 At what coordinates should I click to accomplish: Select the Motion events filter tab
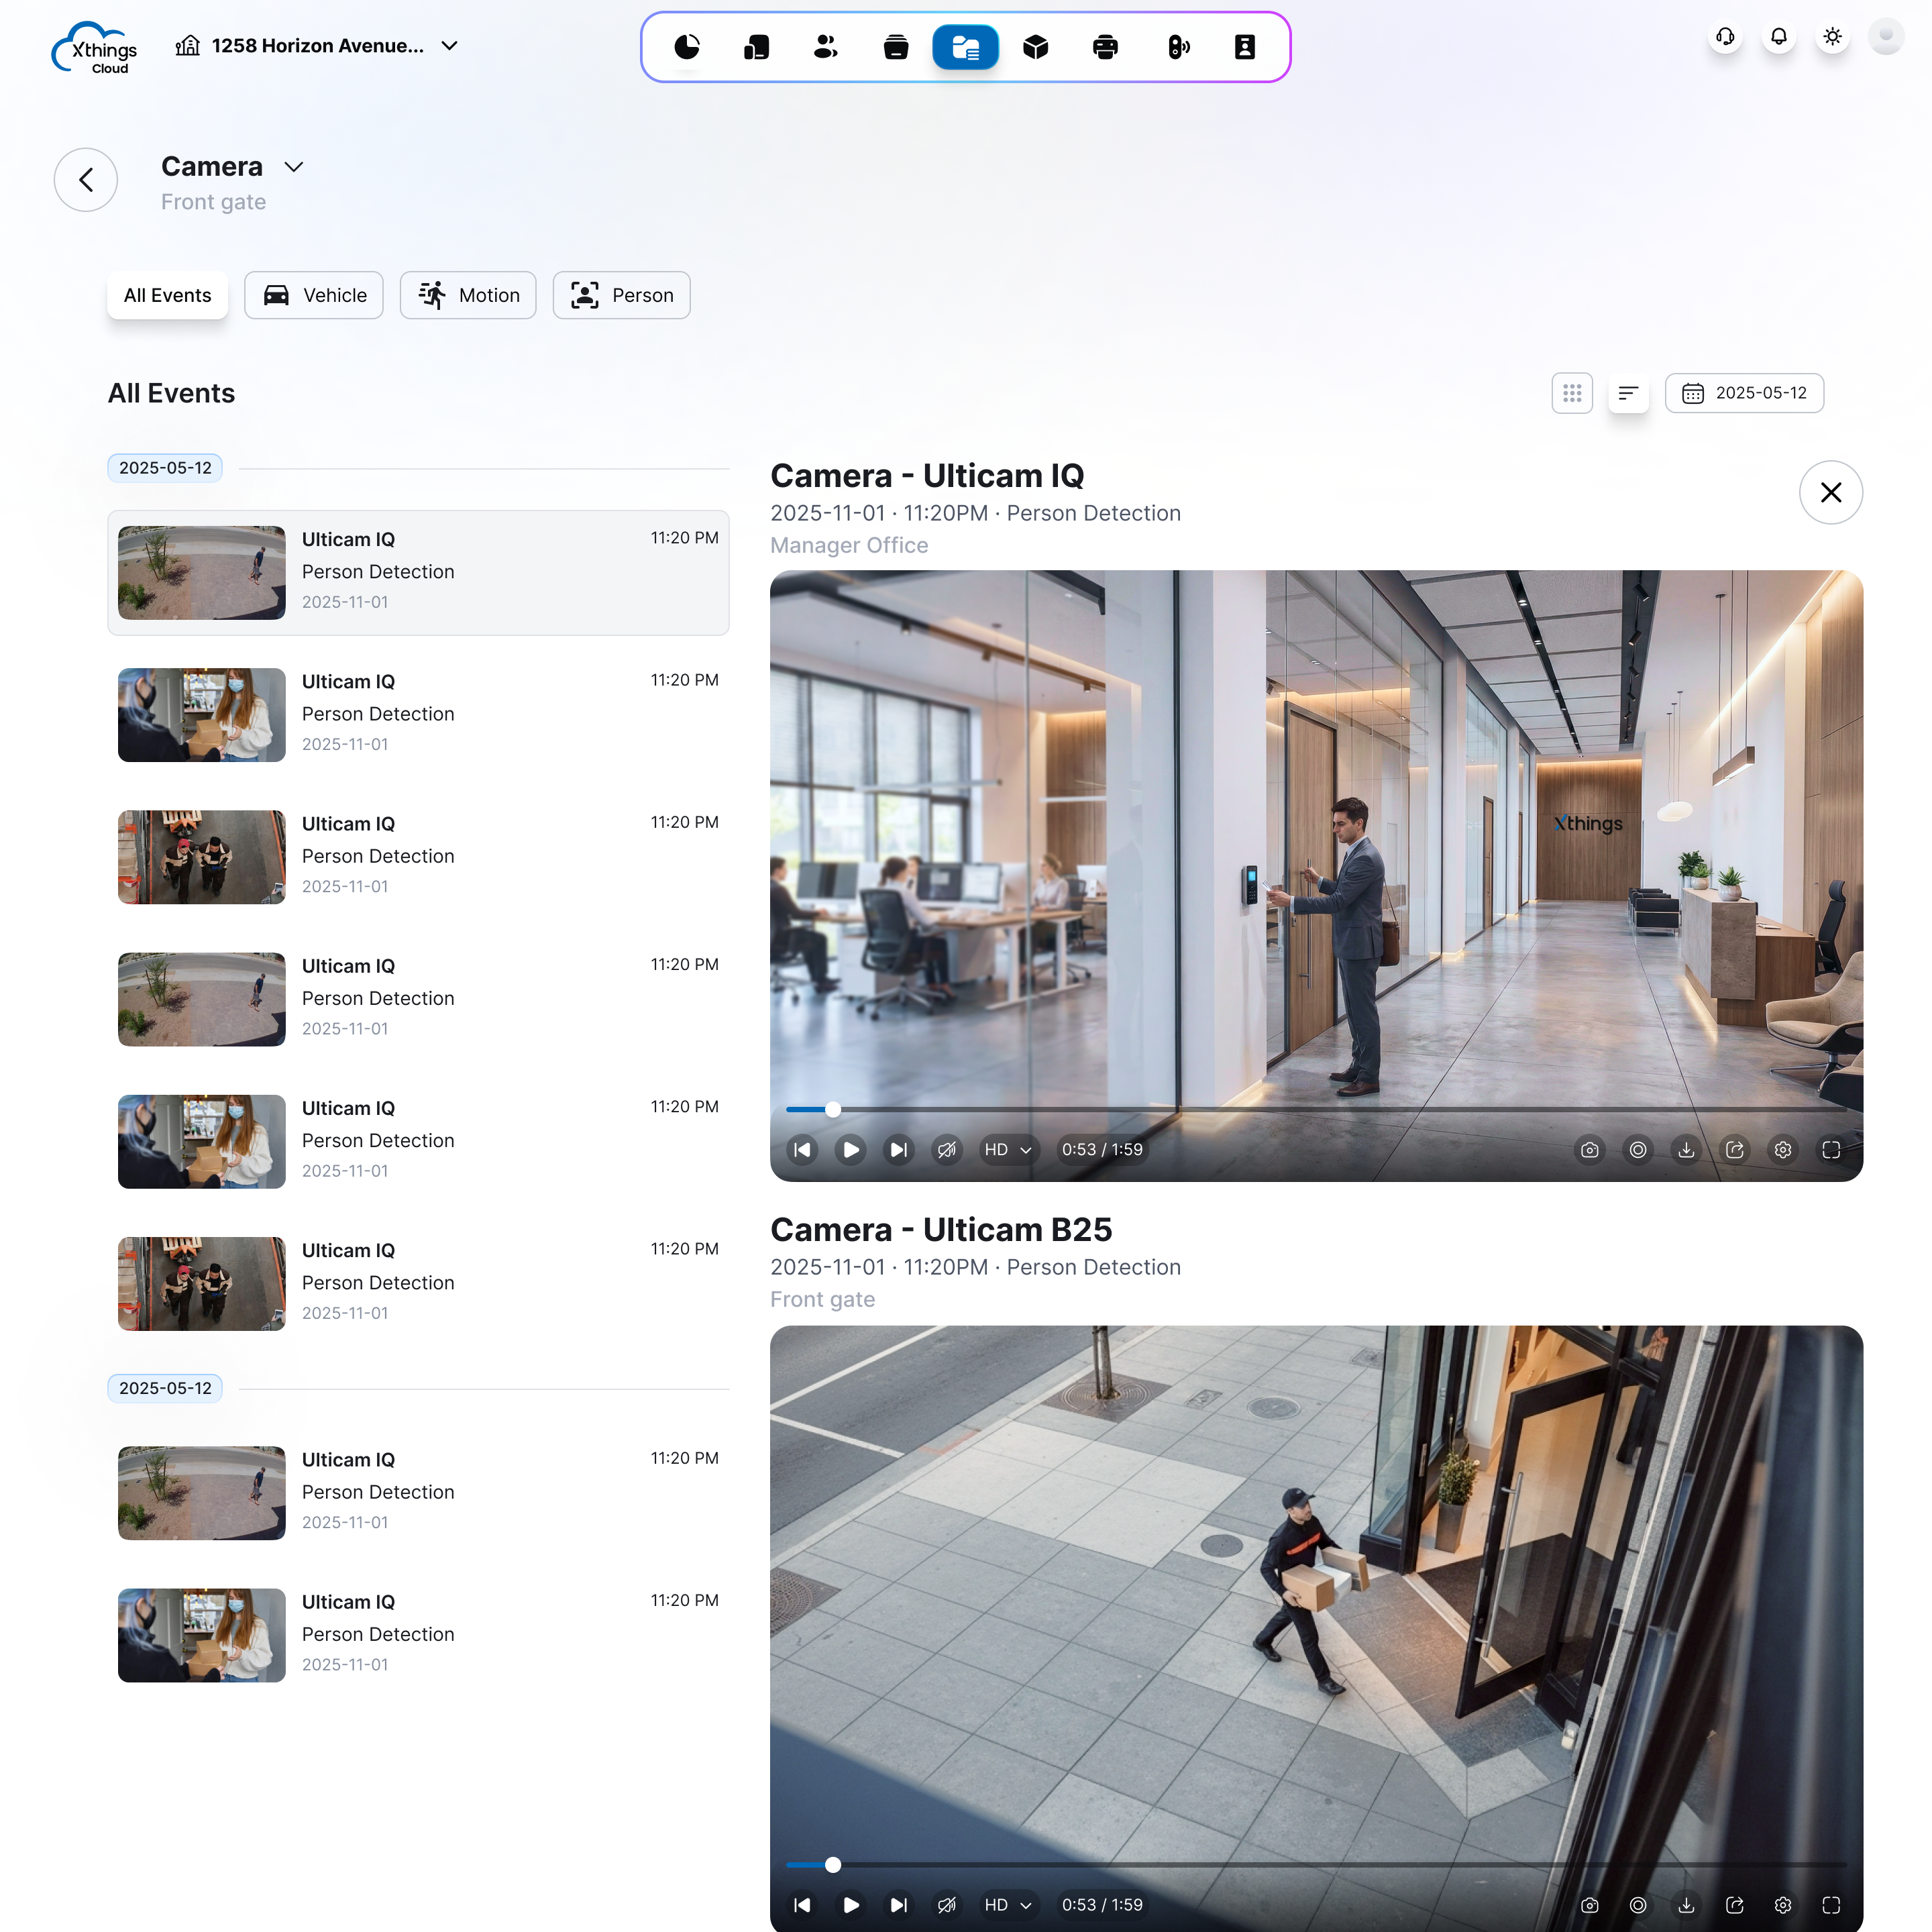tap(468, 295)
